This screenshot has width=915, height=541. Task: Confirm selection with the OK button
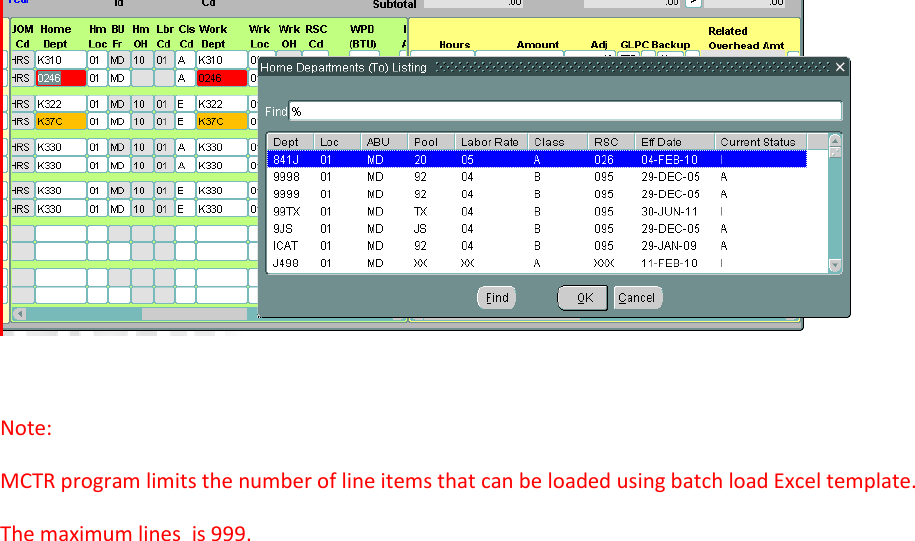pos(582,298)
